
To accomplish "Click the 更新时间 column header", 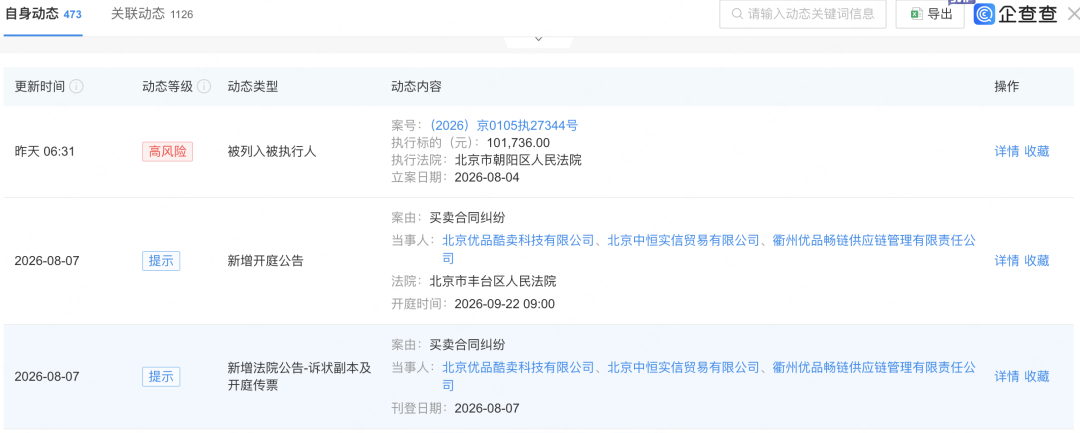I will click(x=40, y=87).
